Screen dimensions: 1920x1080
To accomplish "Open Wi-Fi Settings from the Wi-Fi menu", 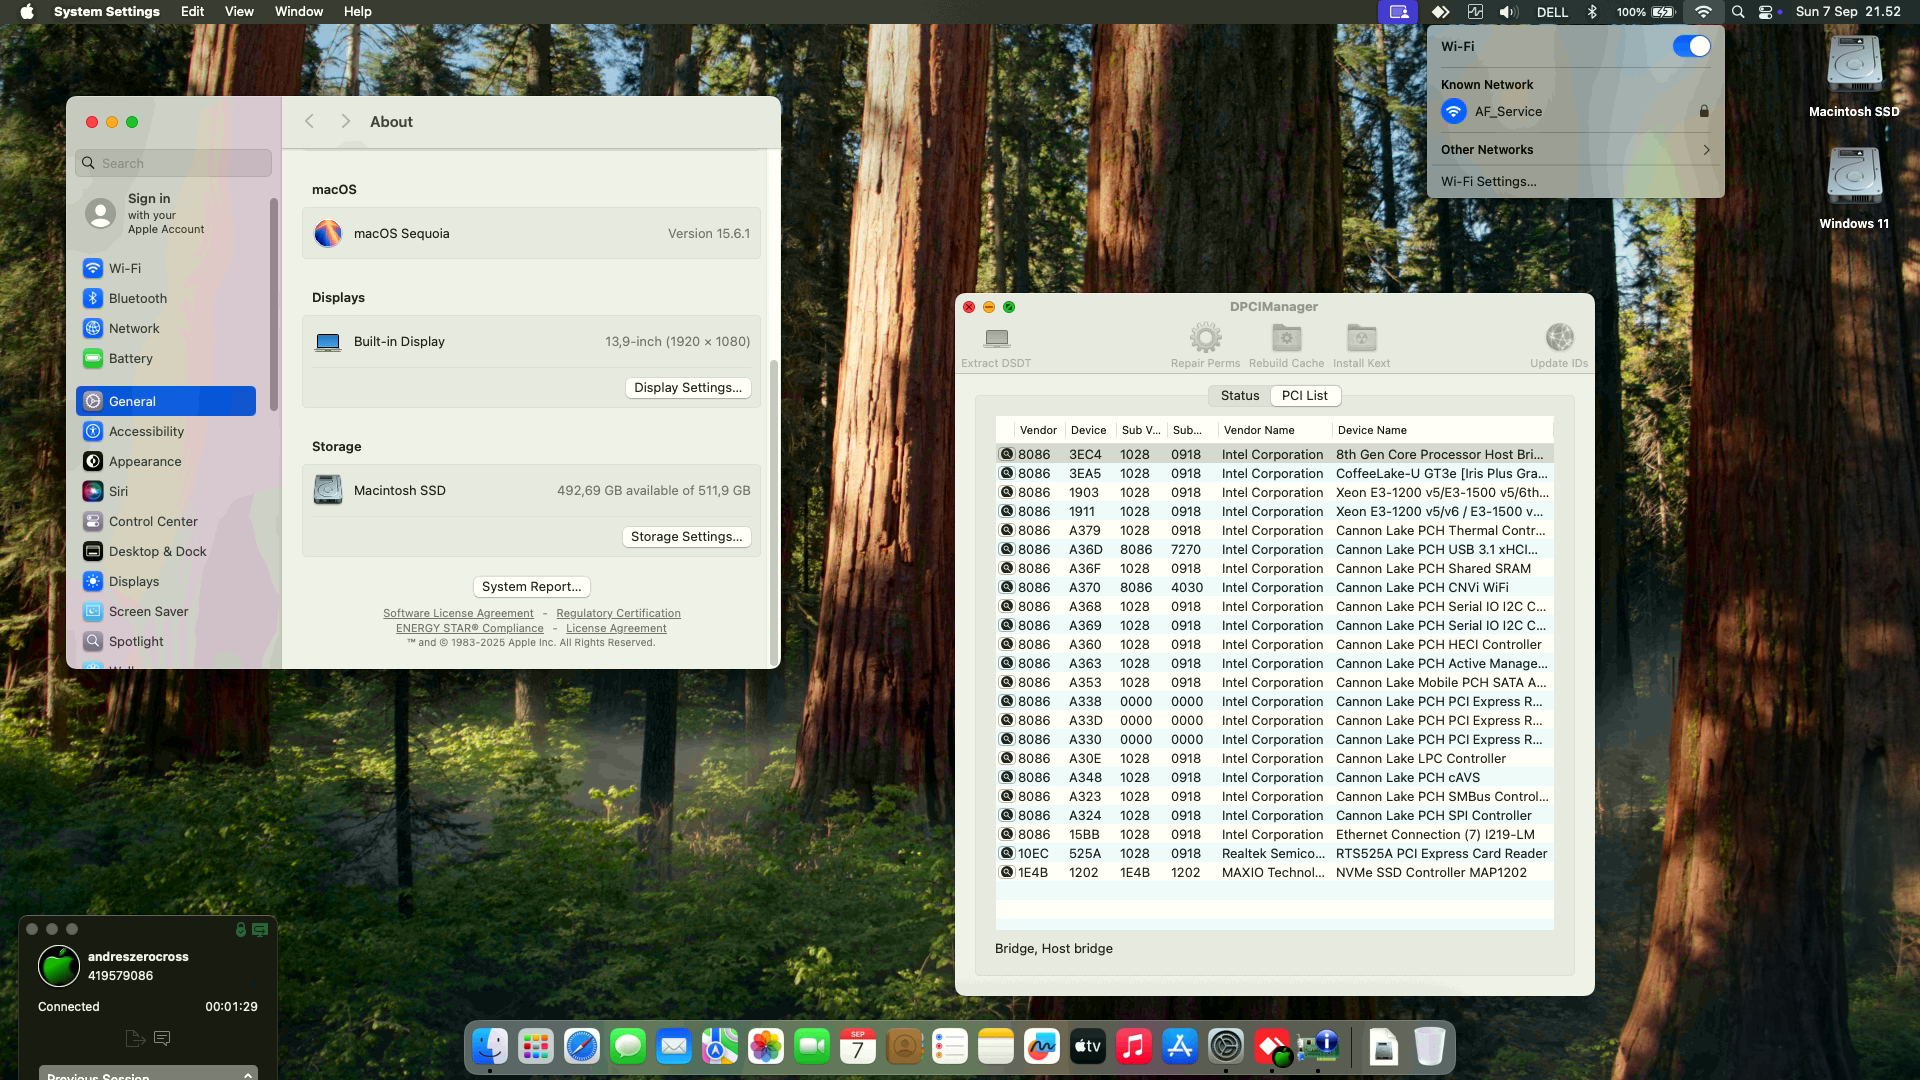I will pyautogui.click(x=1575, y=182).
